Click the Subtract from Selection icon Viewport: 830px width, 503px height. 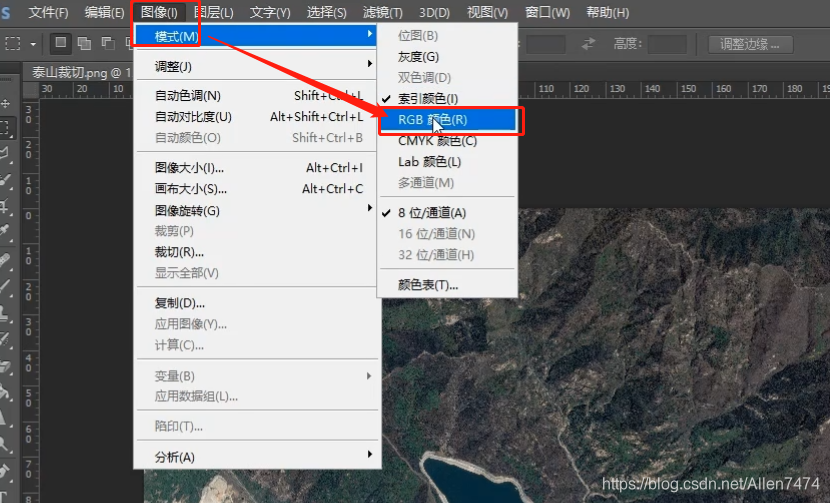point(105,43)
